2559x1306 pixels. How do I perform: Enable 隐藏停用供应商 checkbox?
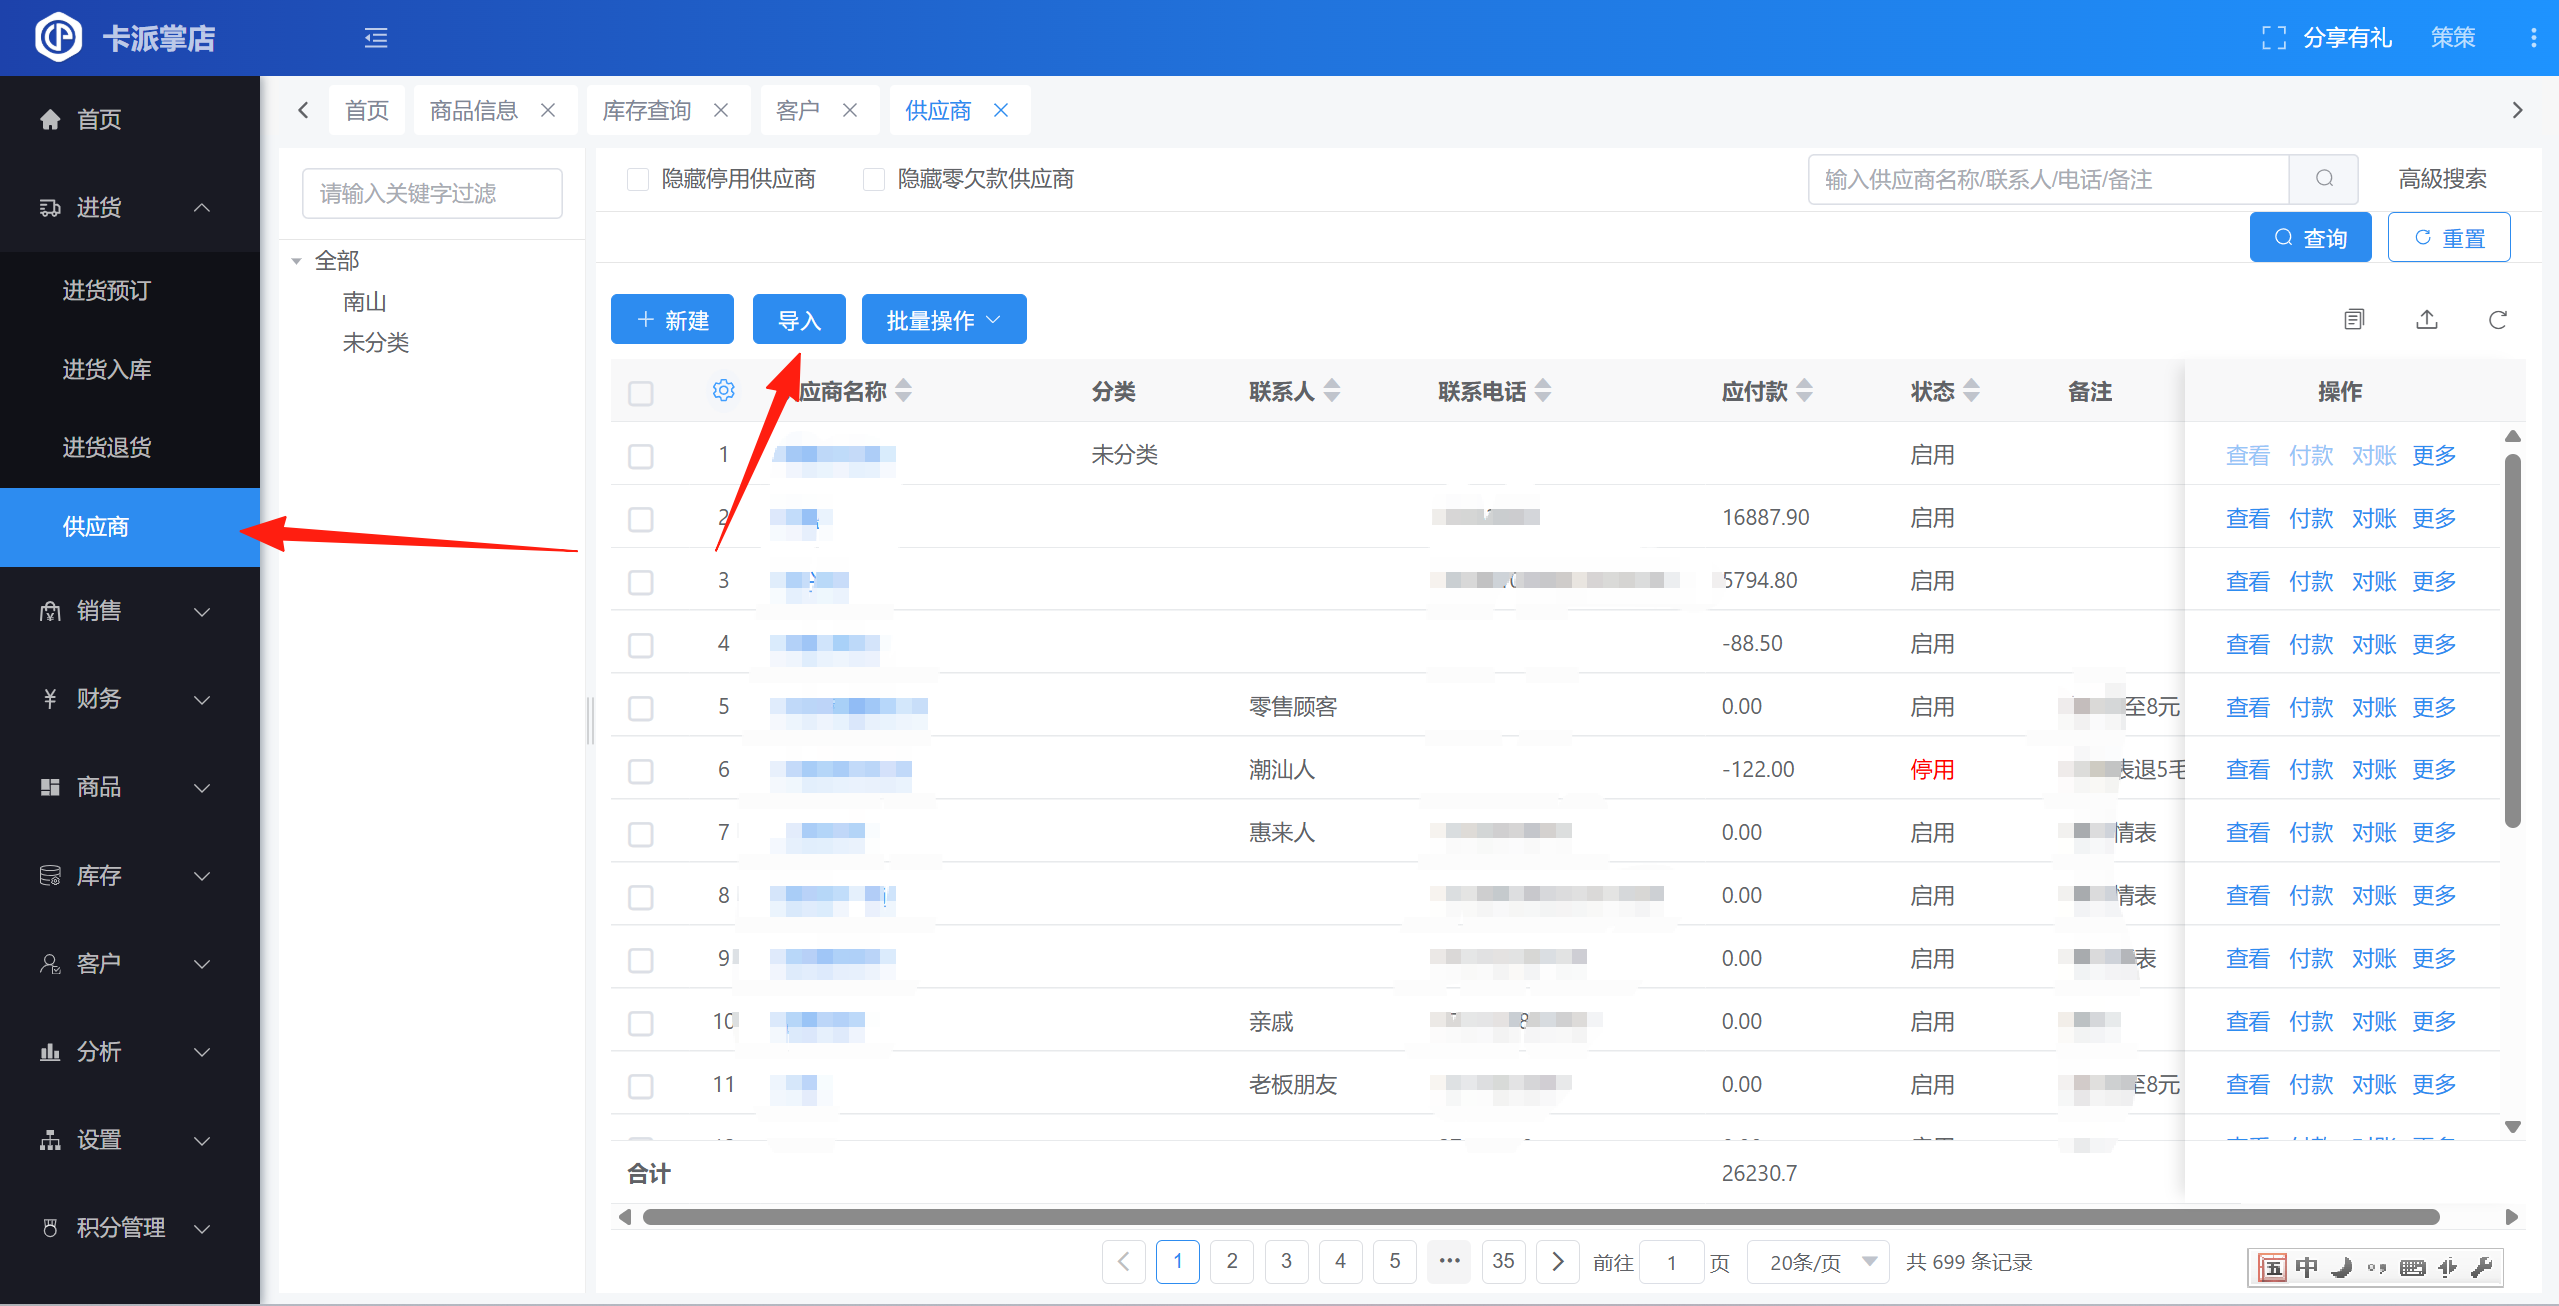pyautogui.click(x=638, y=179)
